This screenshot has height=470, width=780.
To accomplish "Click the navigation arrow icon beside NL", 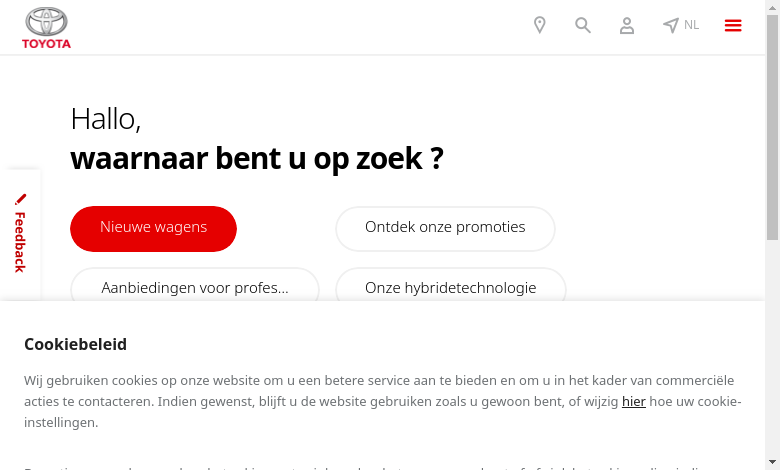I will click(x=671, y=25).
